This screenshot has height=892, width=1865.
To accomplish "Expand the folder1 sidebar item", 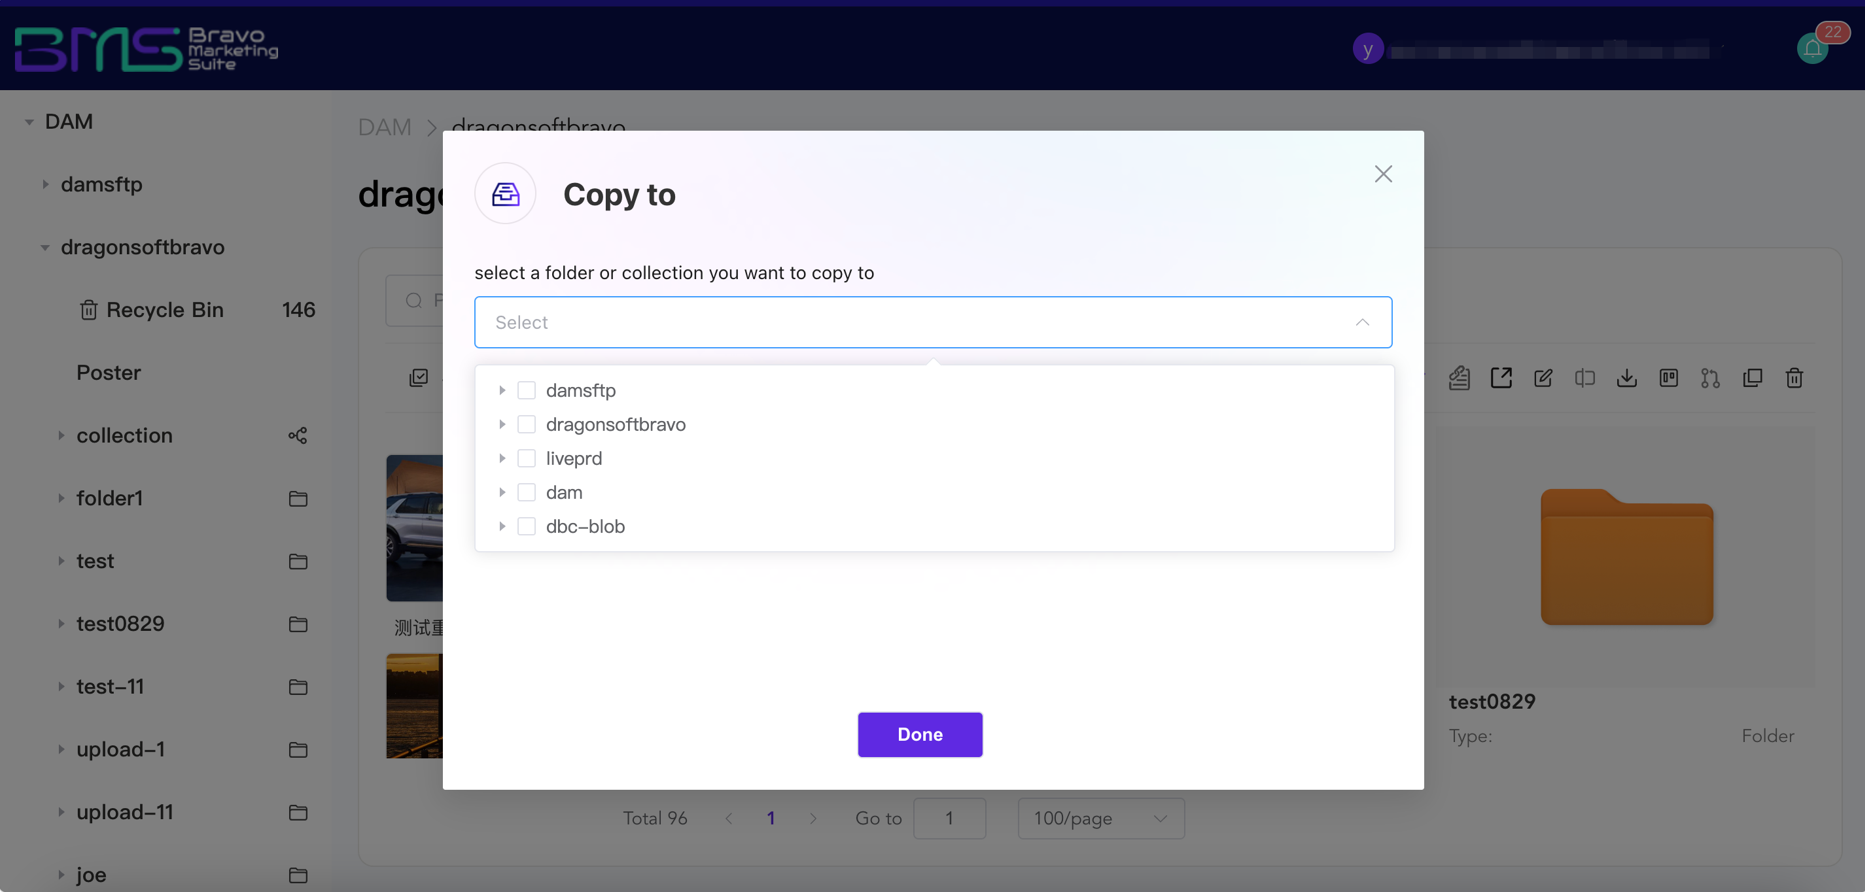I will click(61, 498).
